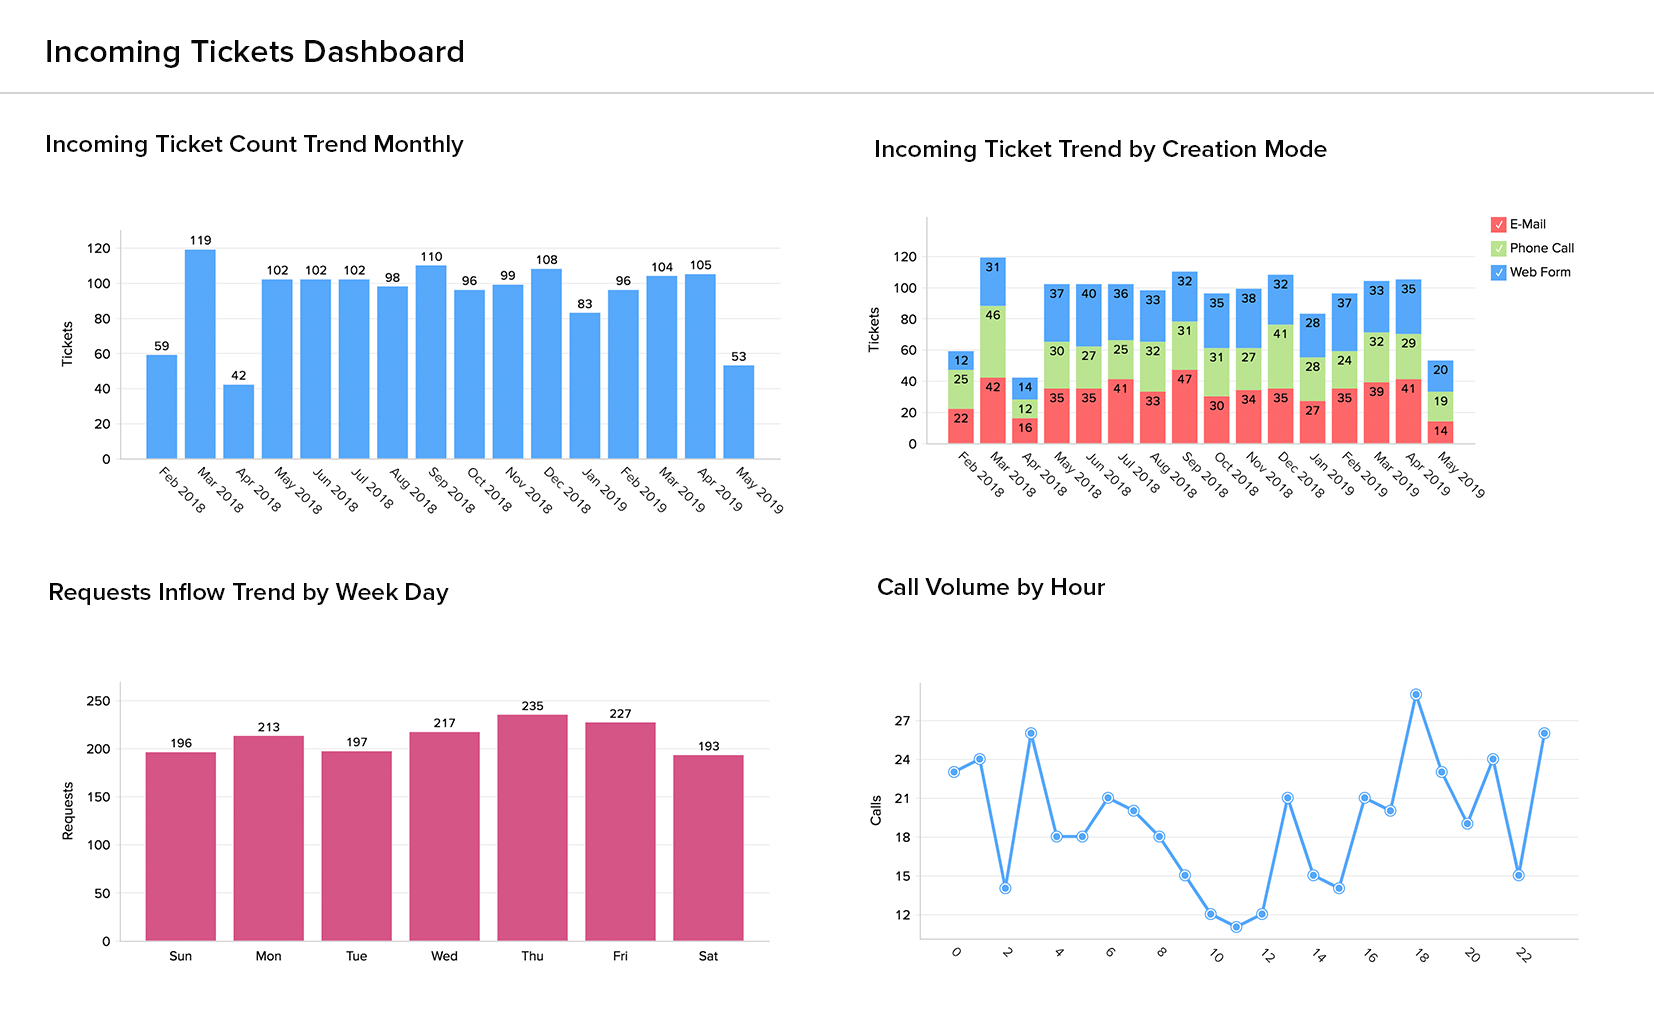Click the first call volume point at hour 0
This screenshot has width=1654, height=1018.
tap(954, 772)
